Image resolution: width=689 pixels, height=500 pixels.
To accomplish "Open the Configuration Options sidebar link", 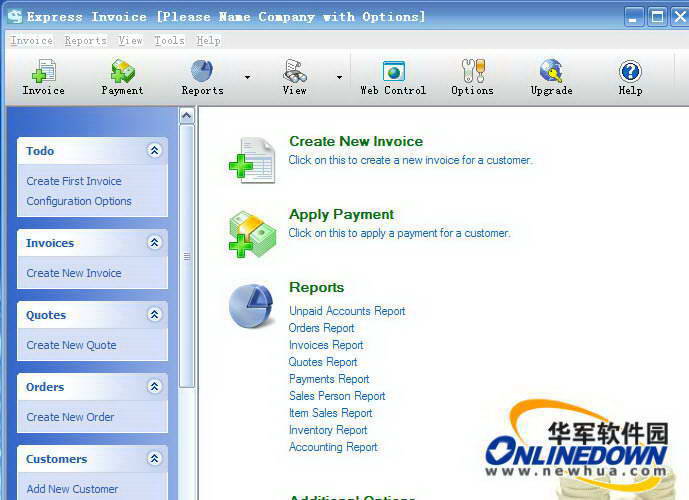I will point(79,201).
